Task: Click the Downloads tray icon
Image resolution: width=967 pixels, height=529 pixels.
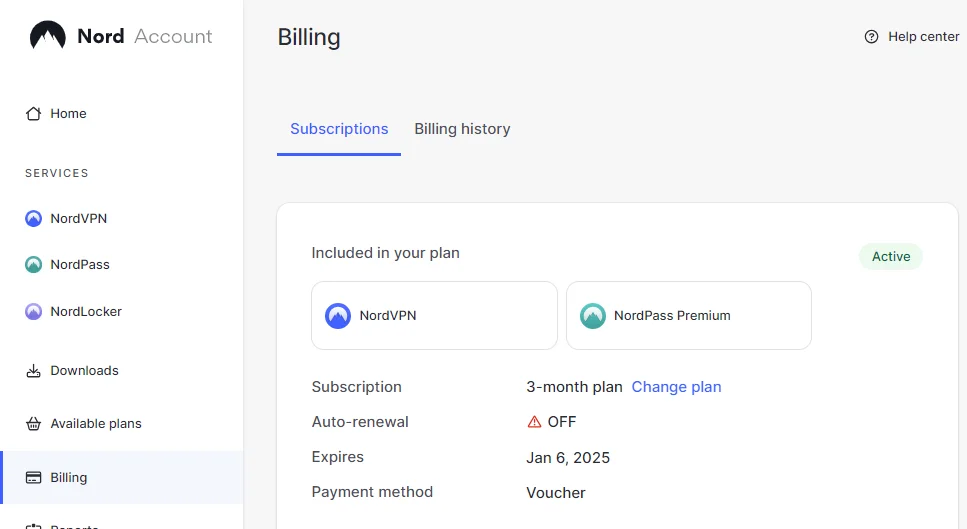Action: coord(33,371)
